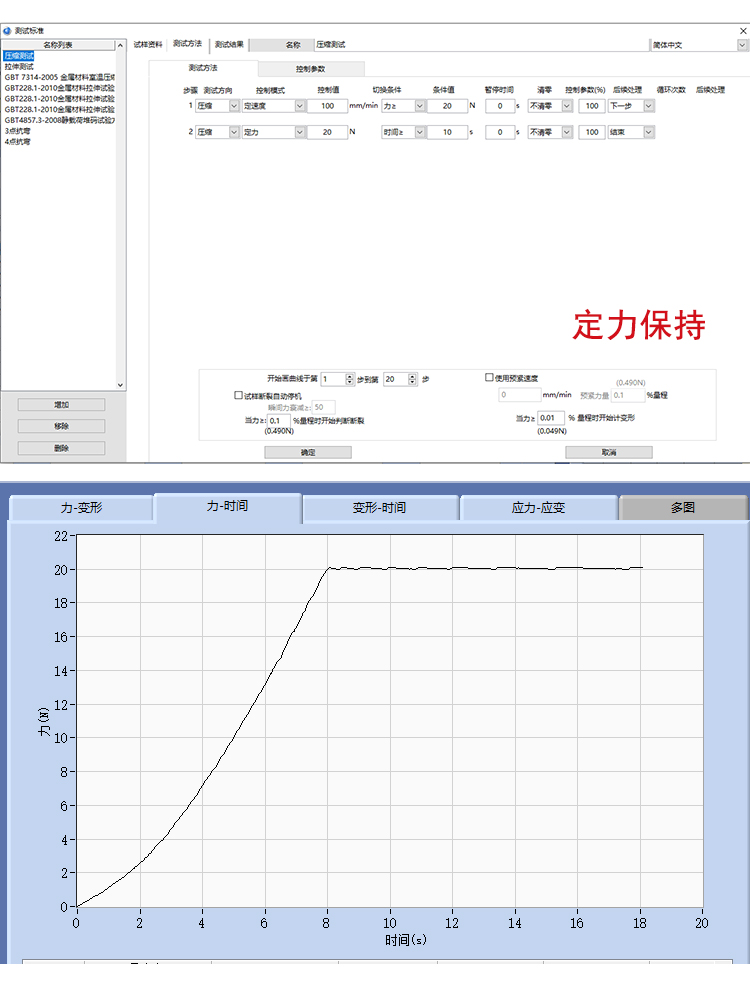This screenshot has width=750, height=985.
Task: Switch to the 多图 tab
Action: pos(683,508)
